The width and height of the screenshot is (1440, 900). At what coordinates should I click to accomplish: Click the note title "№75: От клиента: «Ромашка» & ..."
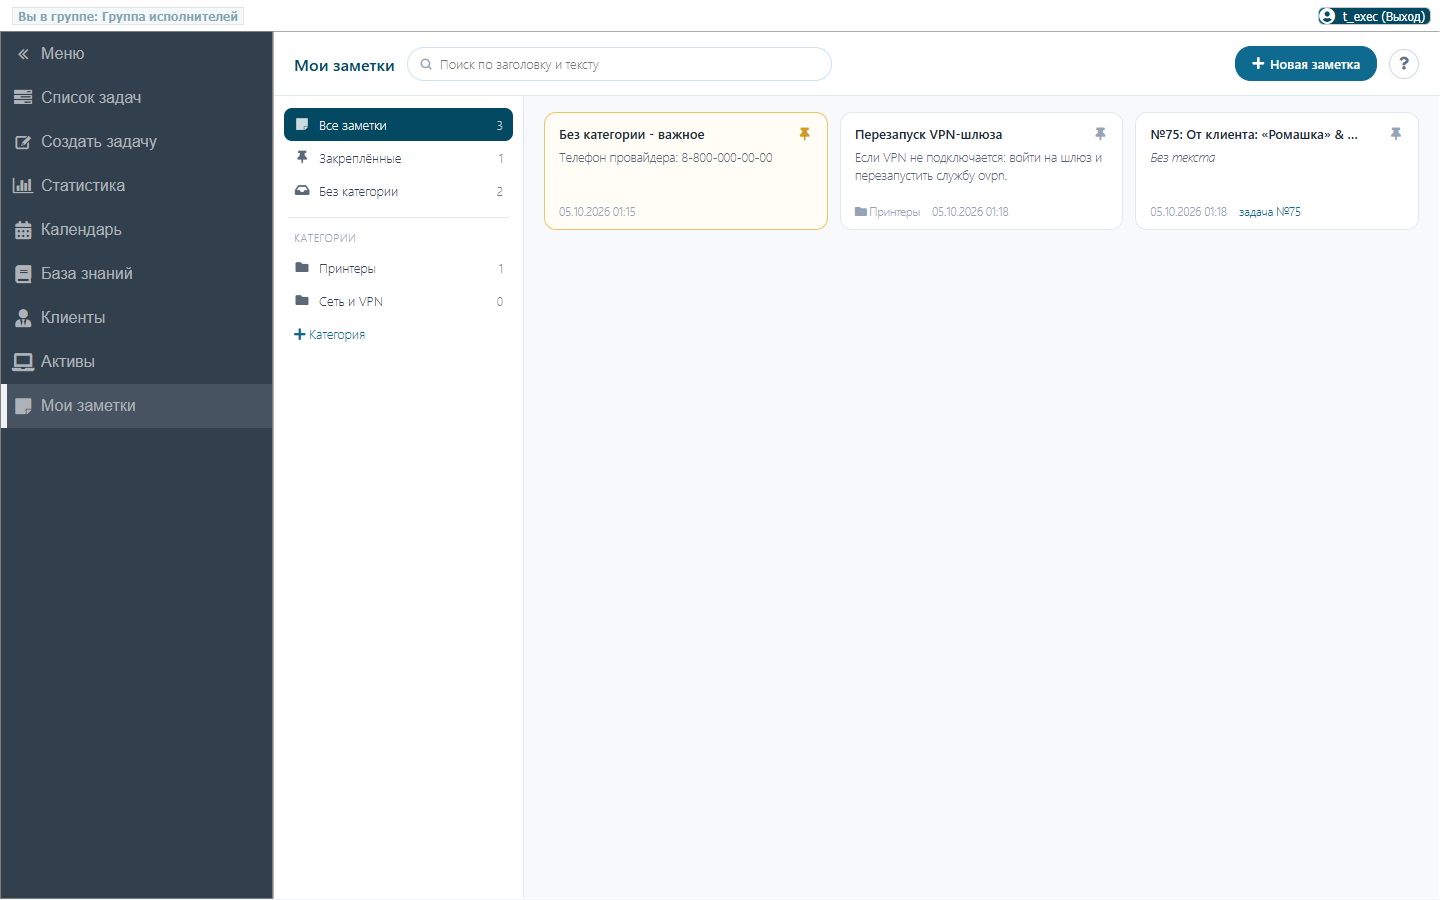coord(1254,135)
